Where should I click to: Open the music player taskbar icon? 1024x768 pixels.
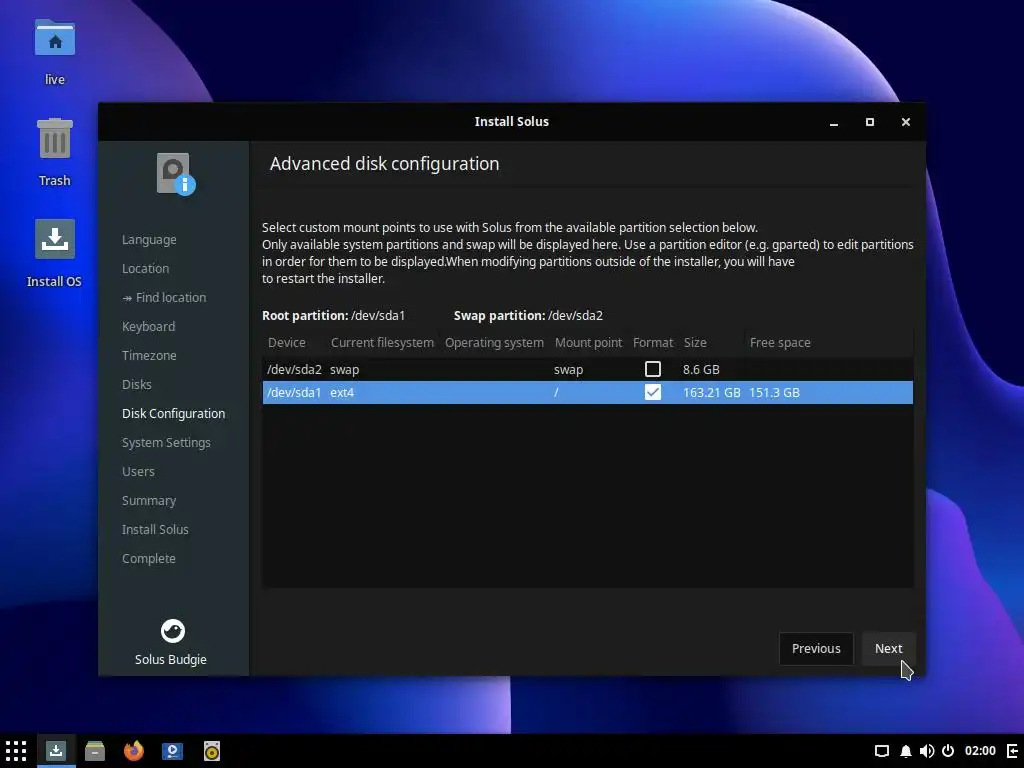212,751
